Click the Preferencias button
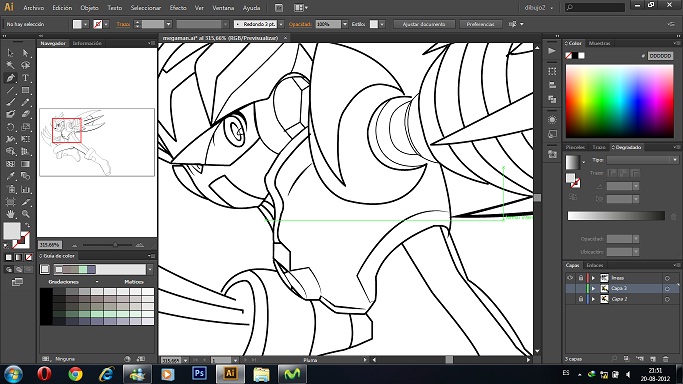 coord(480,24)
